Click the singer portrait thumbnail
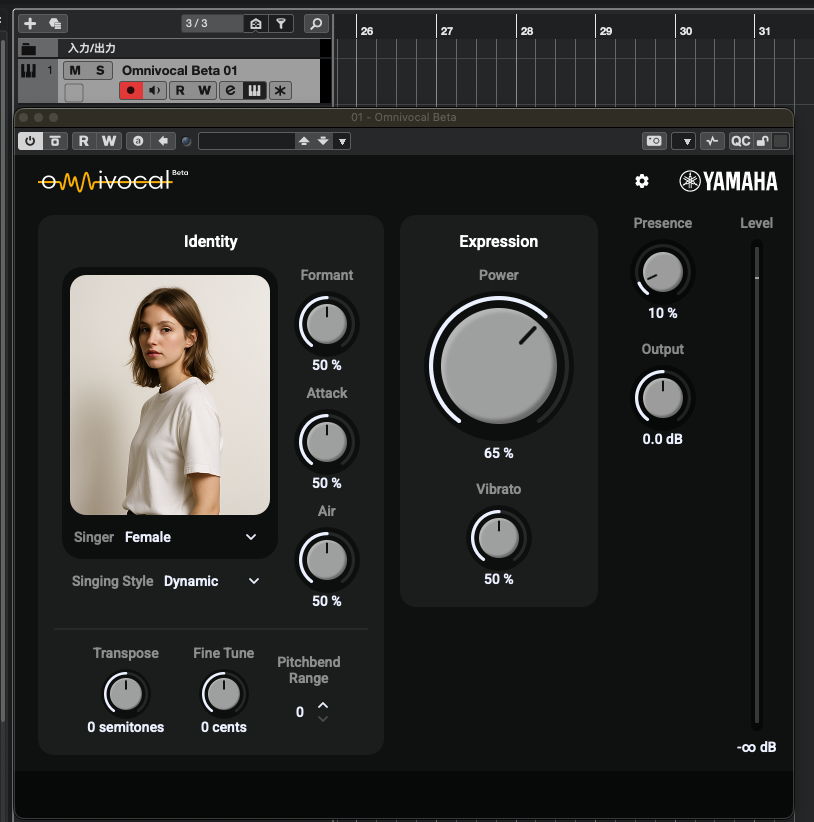Viewport: 814px width, 822px height. click(x=170, y=395)
